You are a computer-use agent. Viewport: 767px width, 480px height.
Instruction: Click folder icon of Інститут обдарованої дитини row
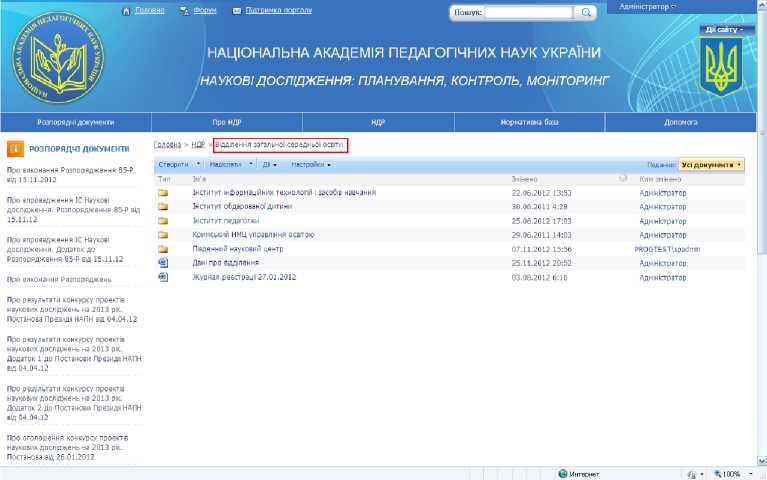point(163,207)
